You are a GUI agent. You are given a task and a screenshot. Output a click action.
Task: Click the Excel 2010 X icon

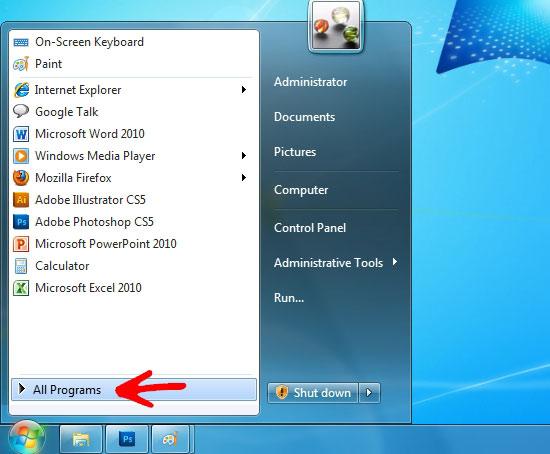(x=21, y=288)
